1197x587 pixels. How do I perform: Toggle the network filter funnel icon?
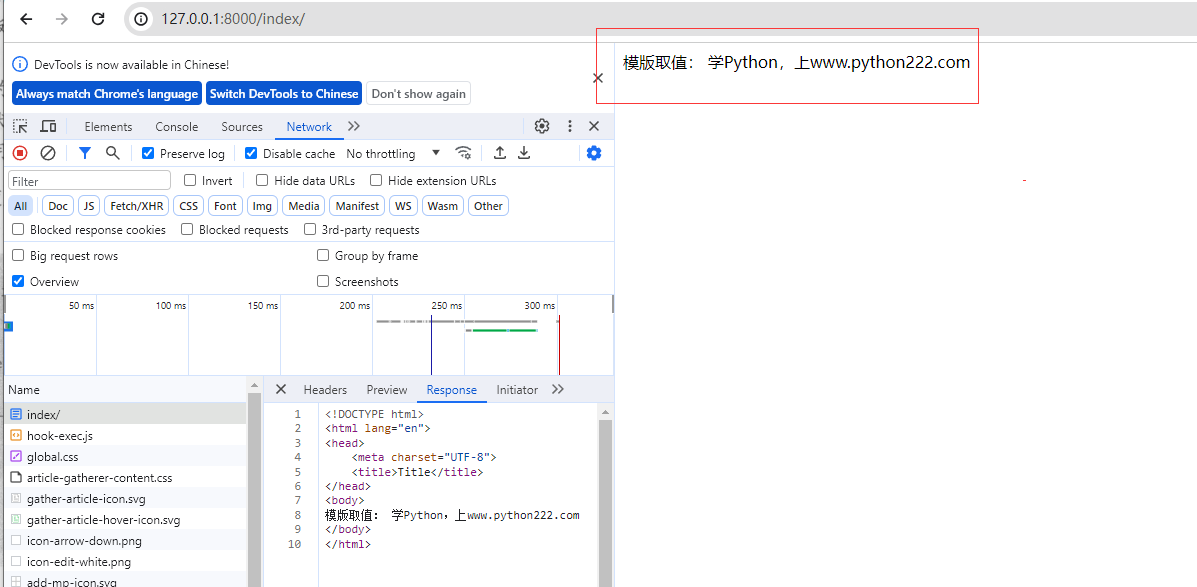[x=85, y=153]
